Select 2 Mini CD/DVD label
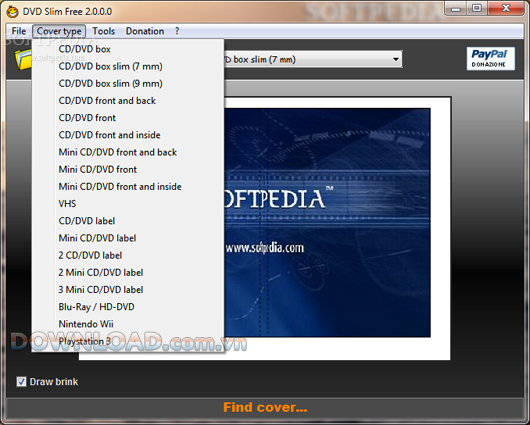 point(128,273)
